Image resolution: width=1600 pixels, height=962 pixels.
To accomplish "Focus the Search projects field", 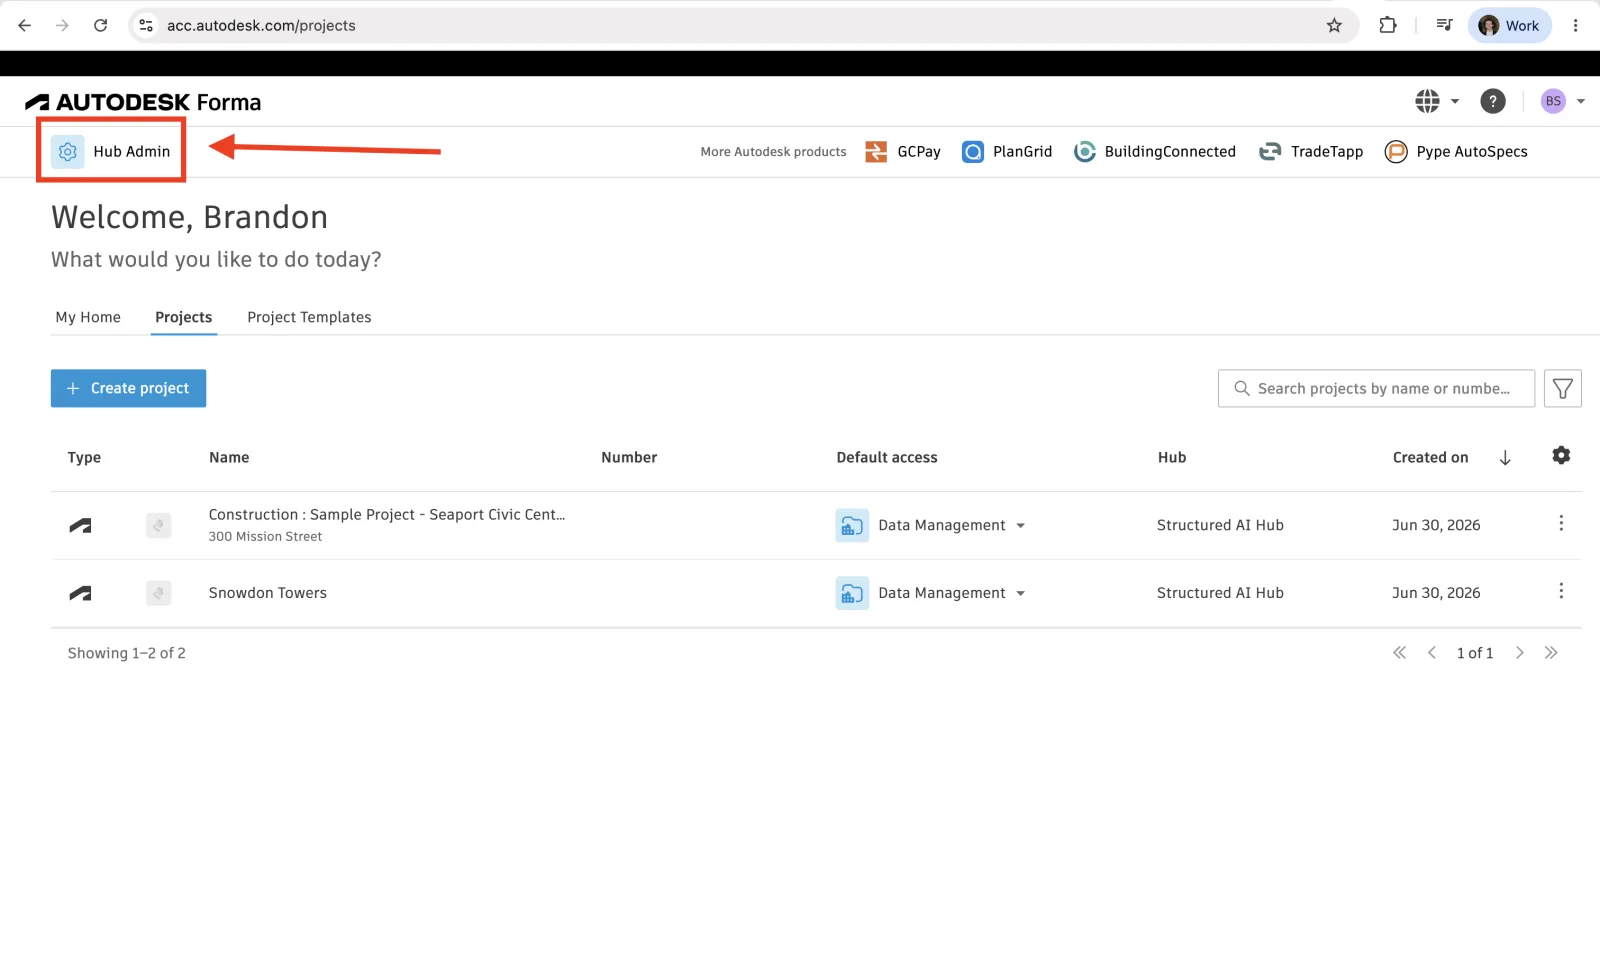I will (1376, 388).
